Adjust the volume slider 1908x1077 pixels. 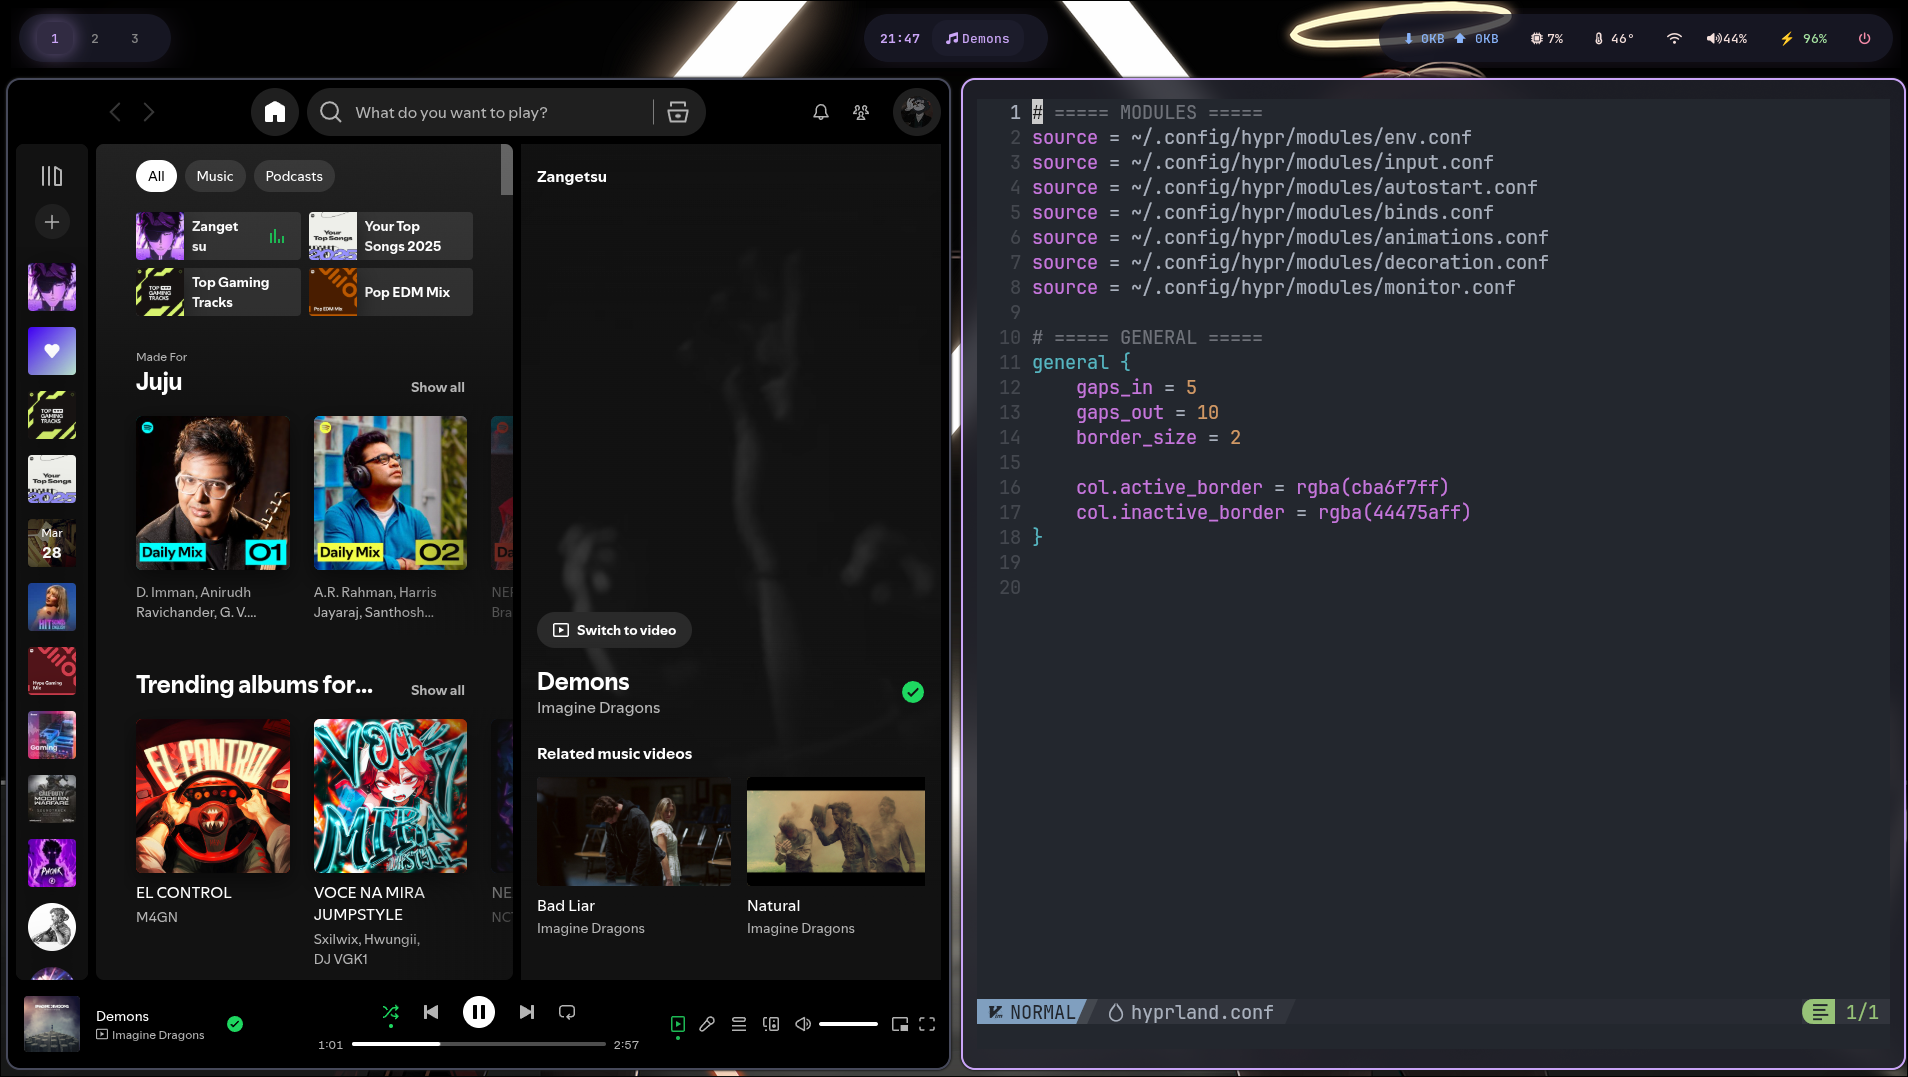click(850, 1024)
